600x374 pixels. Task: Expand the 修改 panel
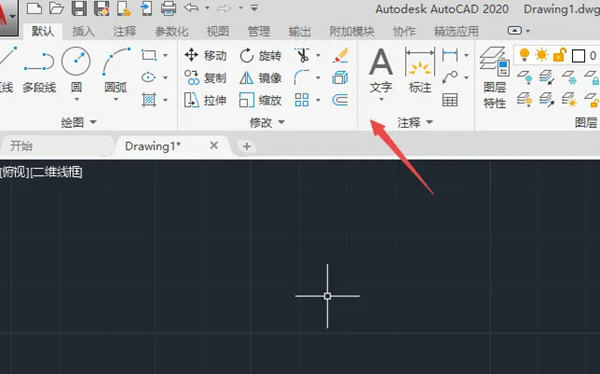tap(267, 122)
